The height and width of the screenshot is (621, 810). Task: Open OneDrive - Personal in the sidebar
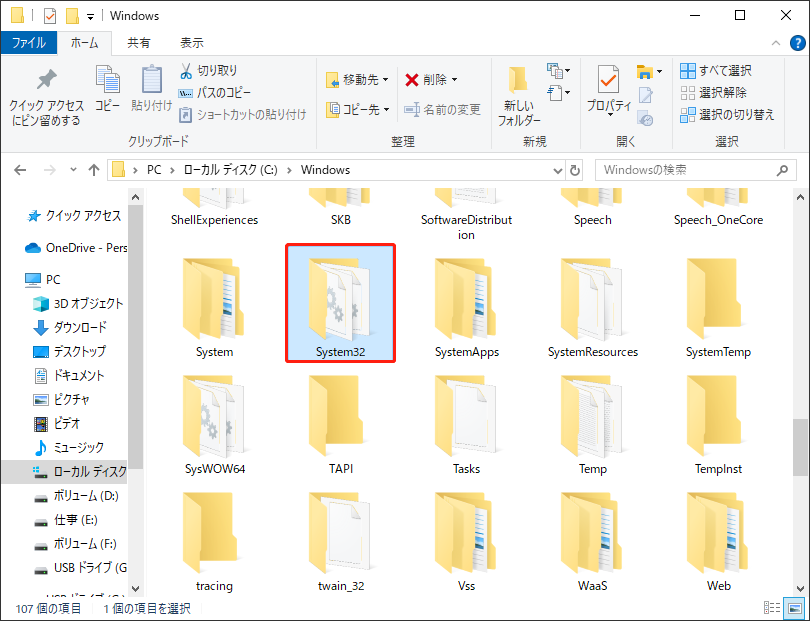pos(76,247)
